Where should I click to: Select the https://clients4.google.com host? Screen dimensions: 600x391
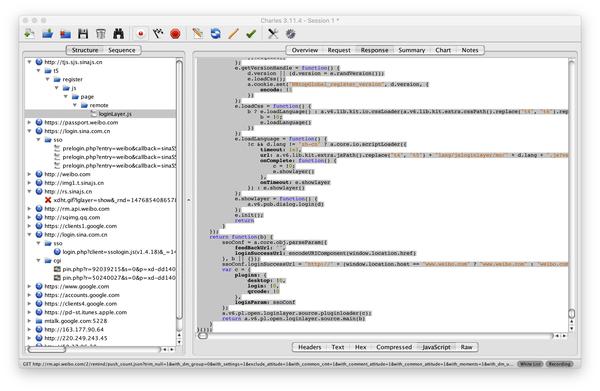80,303
